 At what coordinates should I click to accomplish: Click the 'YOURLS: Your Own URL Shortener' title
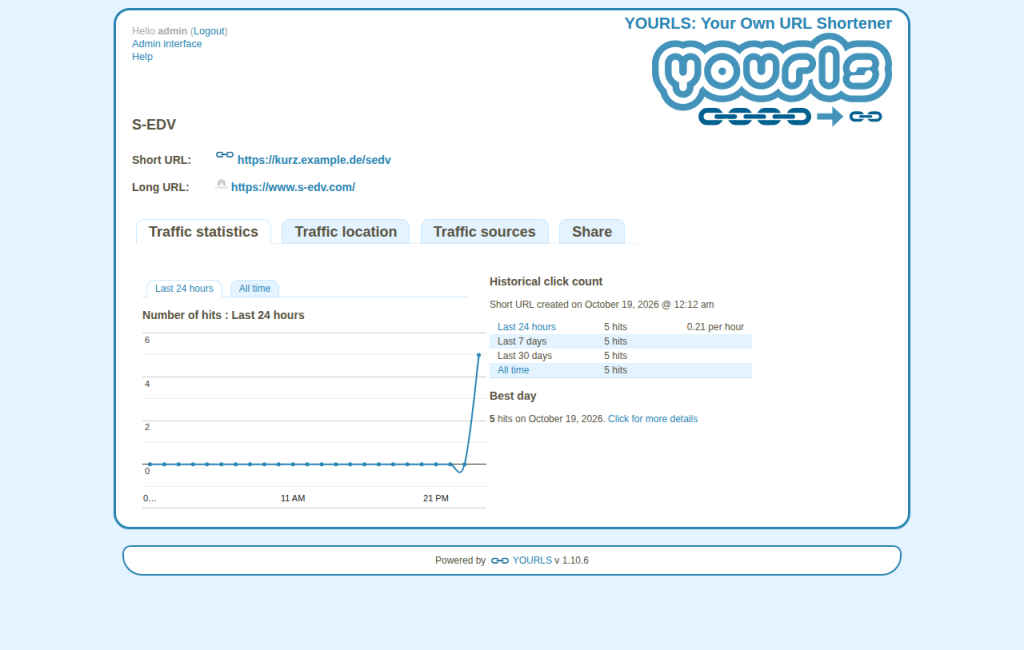758,24
